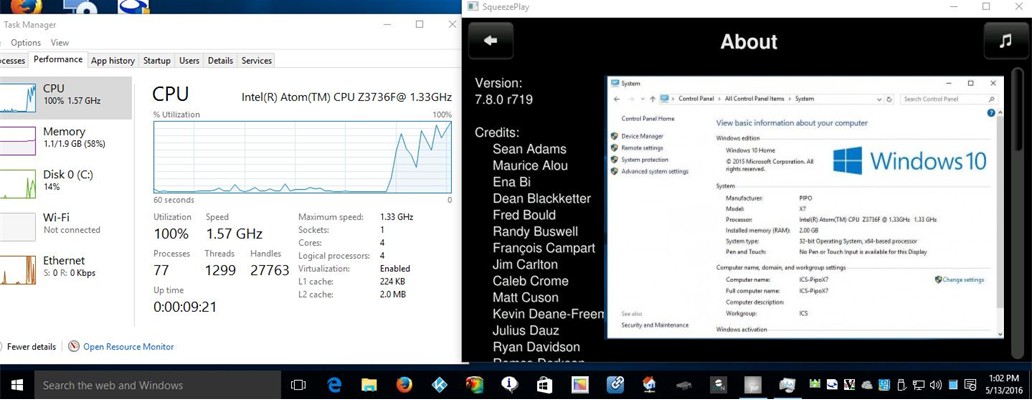Open Resource Monitor link
Viewport: 1033px width, 400px height.
[128, 347]
